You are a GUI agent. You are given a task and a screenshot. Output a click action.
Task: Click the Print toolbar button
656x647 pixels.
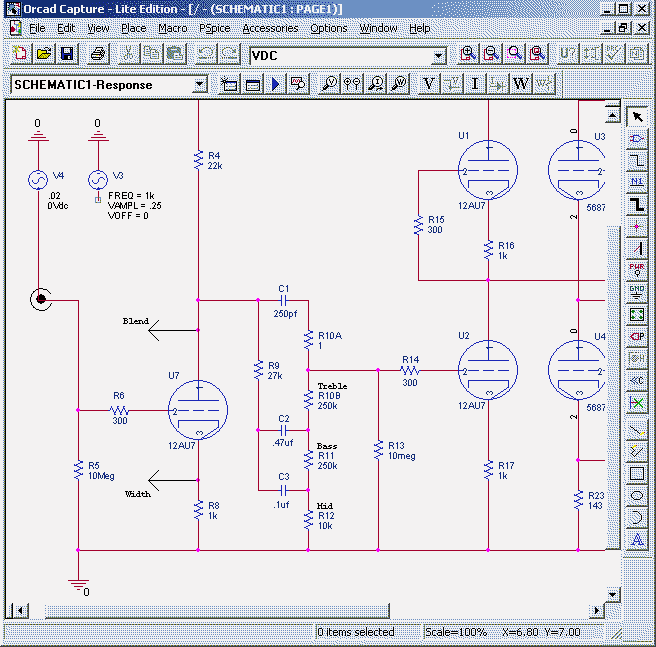97,54
